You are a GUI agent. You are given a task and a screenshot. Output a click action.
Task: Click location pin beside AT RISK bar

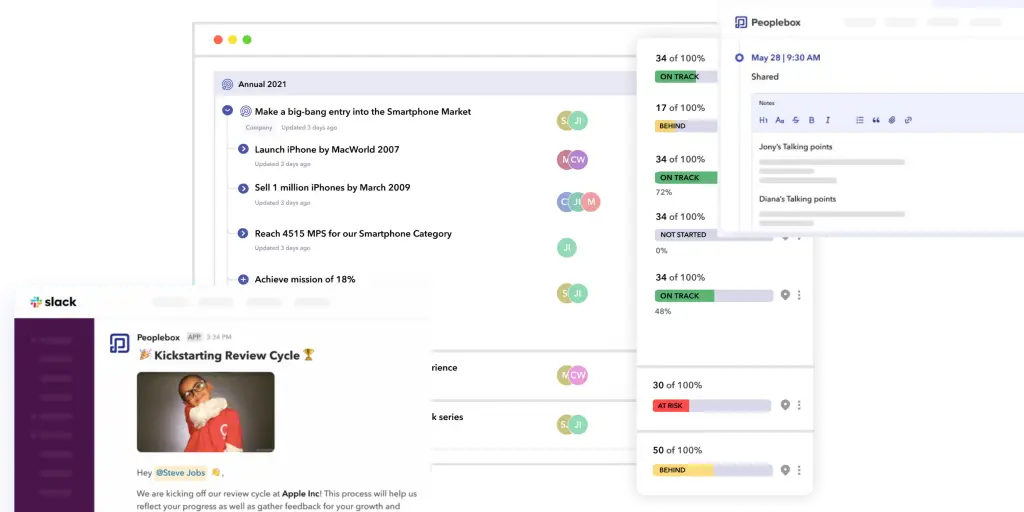coord(785,405)
